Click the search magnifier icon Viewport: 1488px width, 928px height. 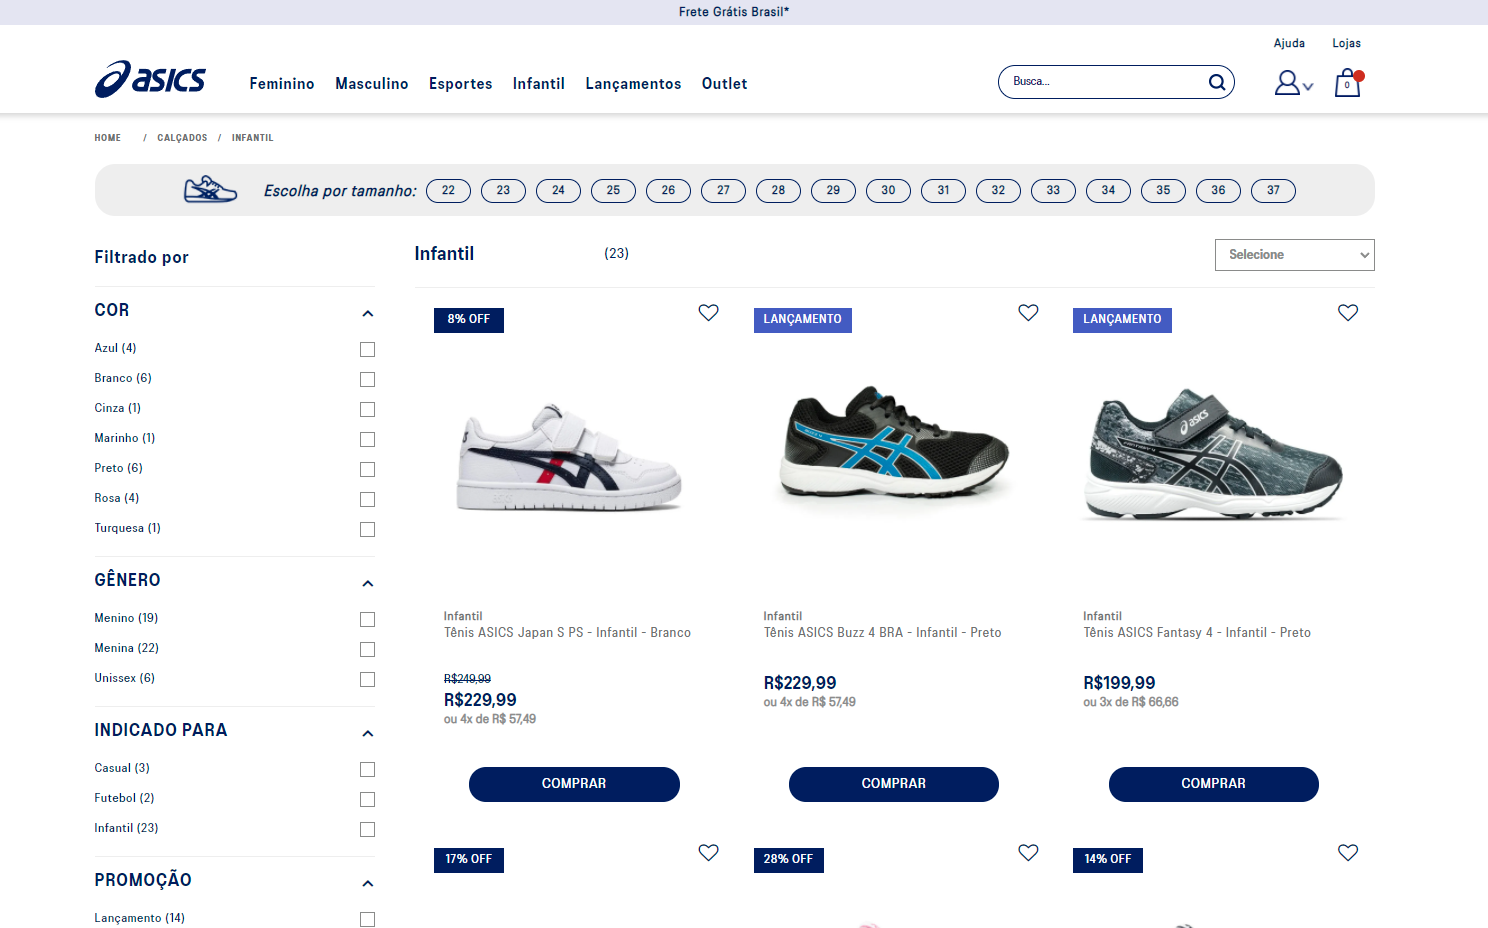click(1216, 82)
